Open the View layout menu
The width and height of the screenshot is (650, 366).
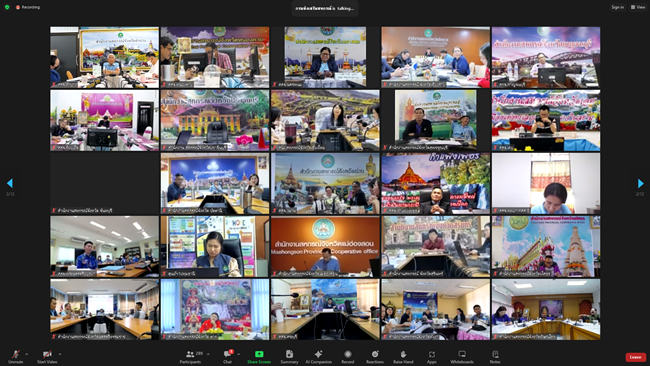[x=638, y=7]
